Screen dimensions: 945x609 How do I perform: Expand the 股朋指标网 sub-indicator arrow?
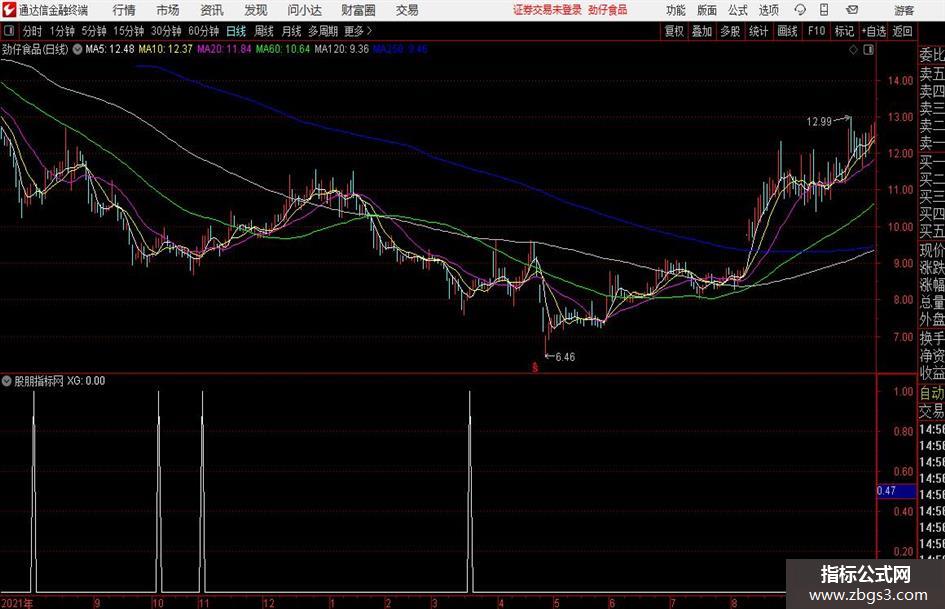pyautogui.click(x=7, y=381)
